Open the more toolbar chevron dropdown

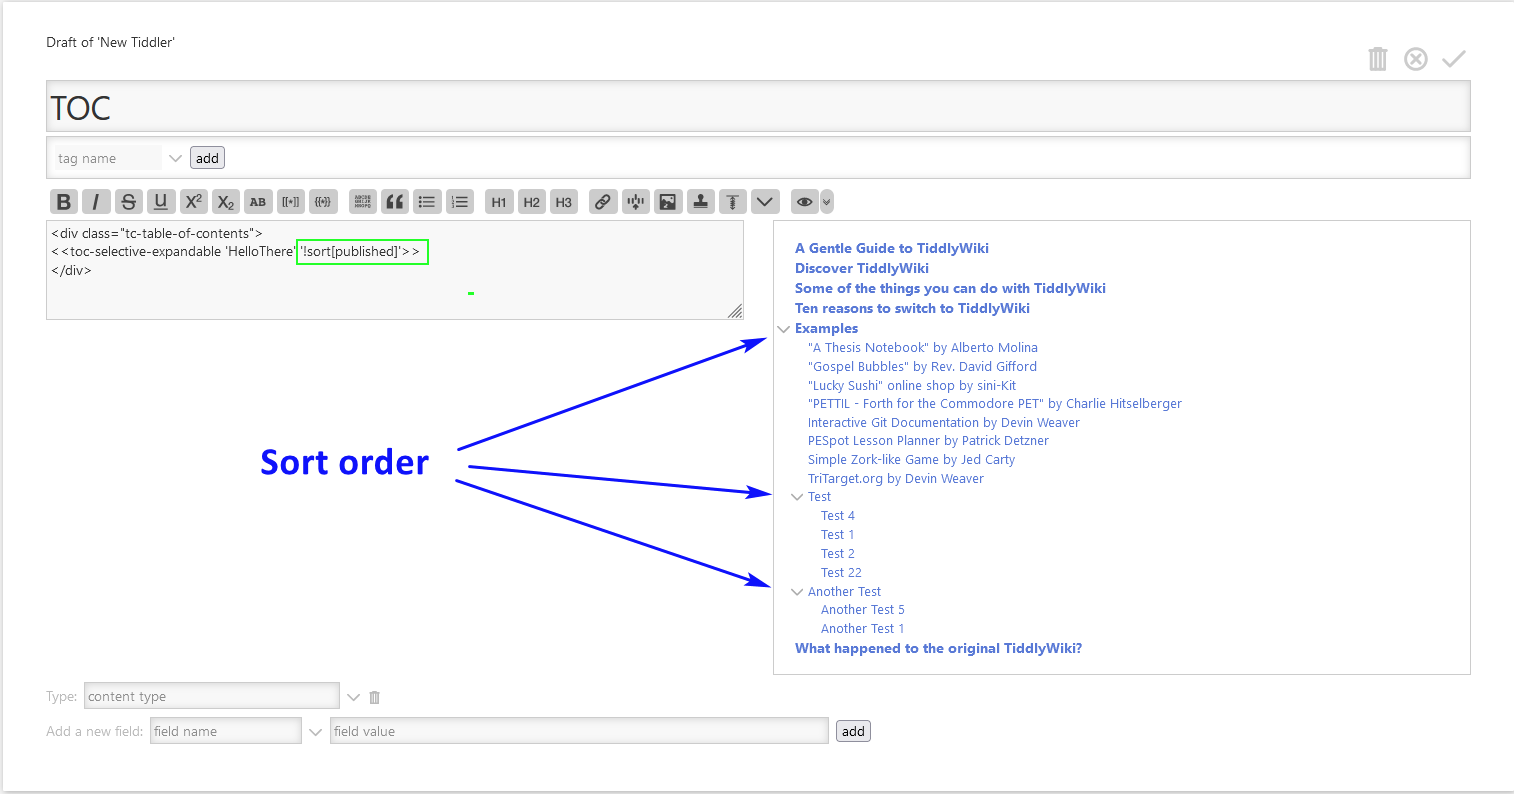coord(765,202)
